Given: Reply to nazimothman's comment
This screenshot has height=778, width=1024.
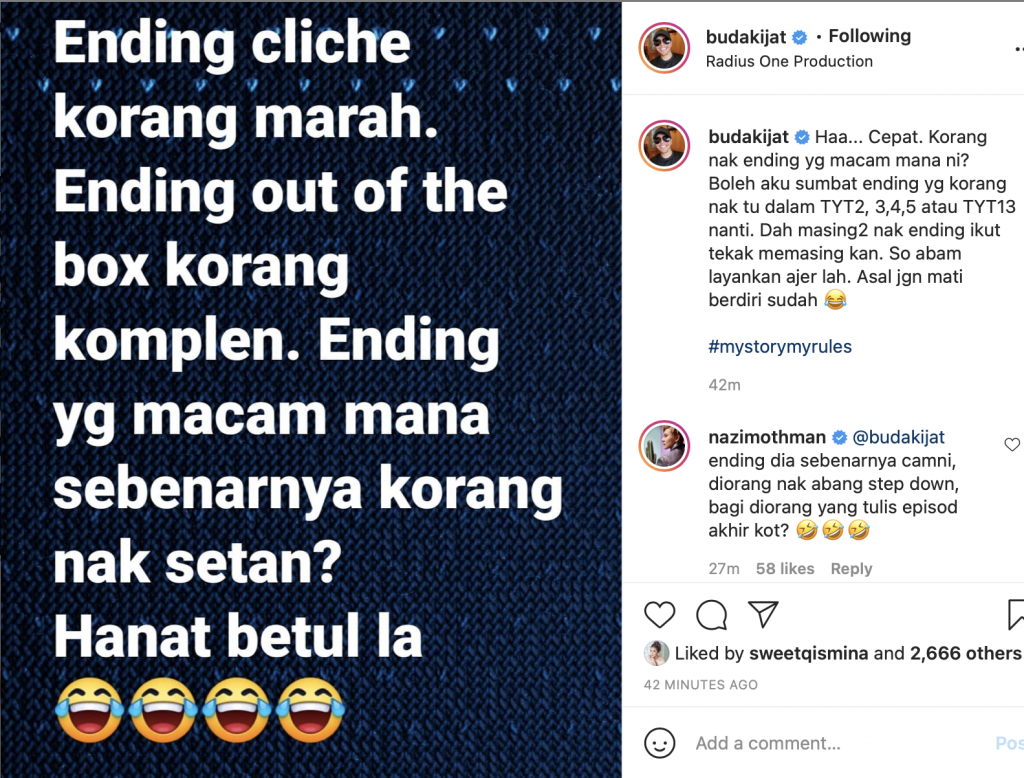Looking at the screenshot, I should point(851,568).
